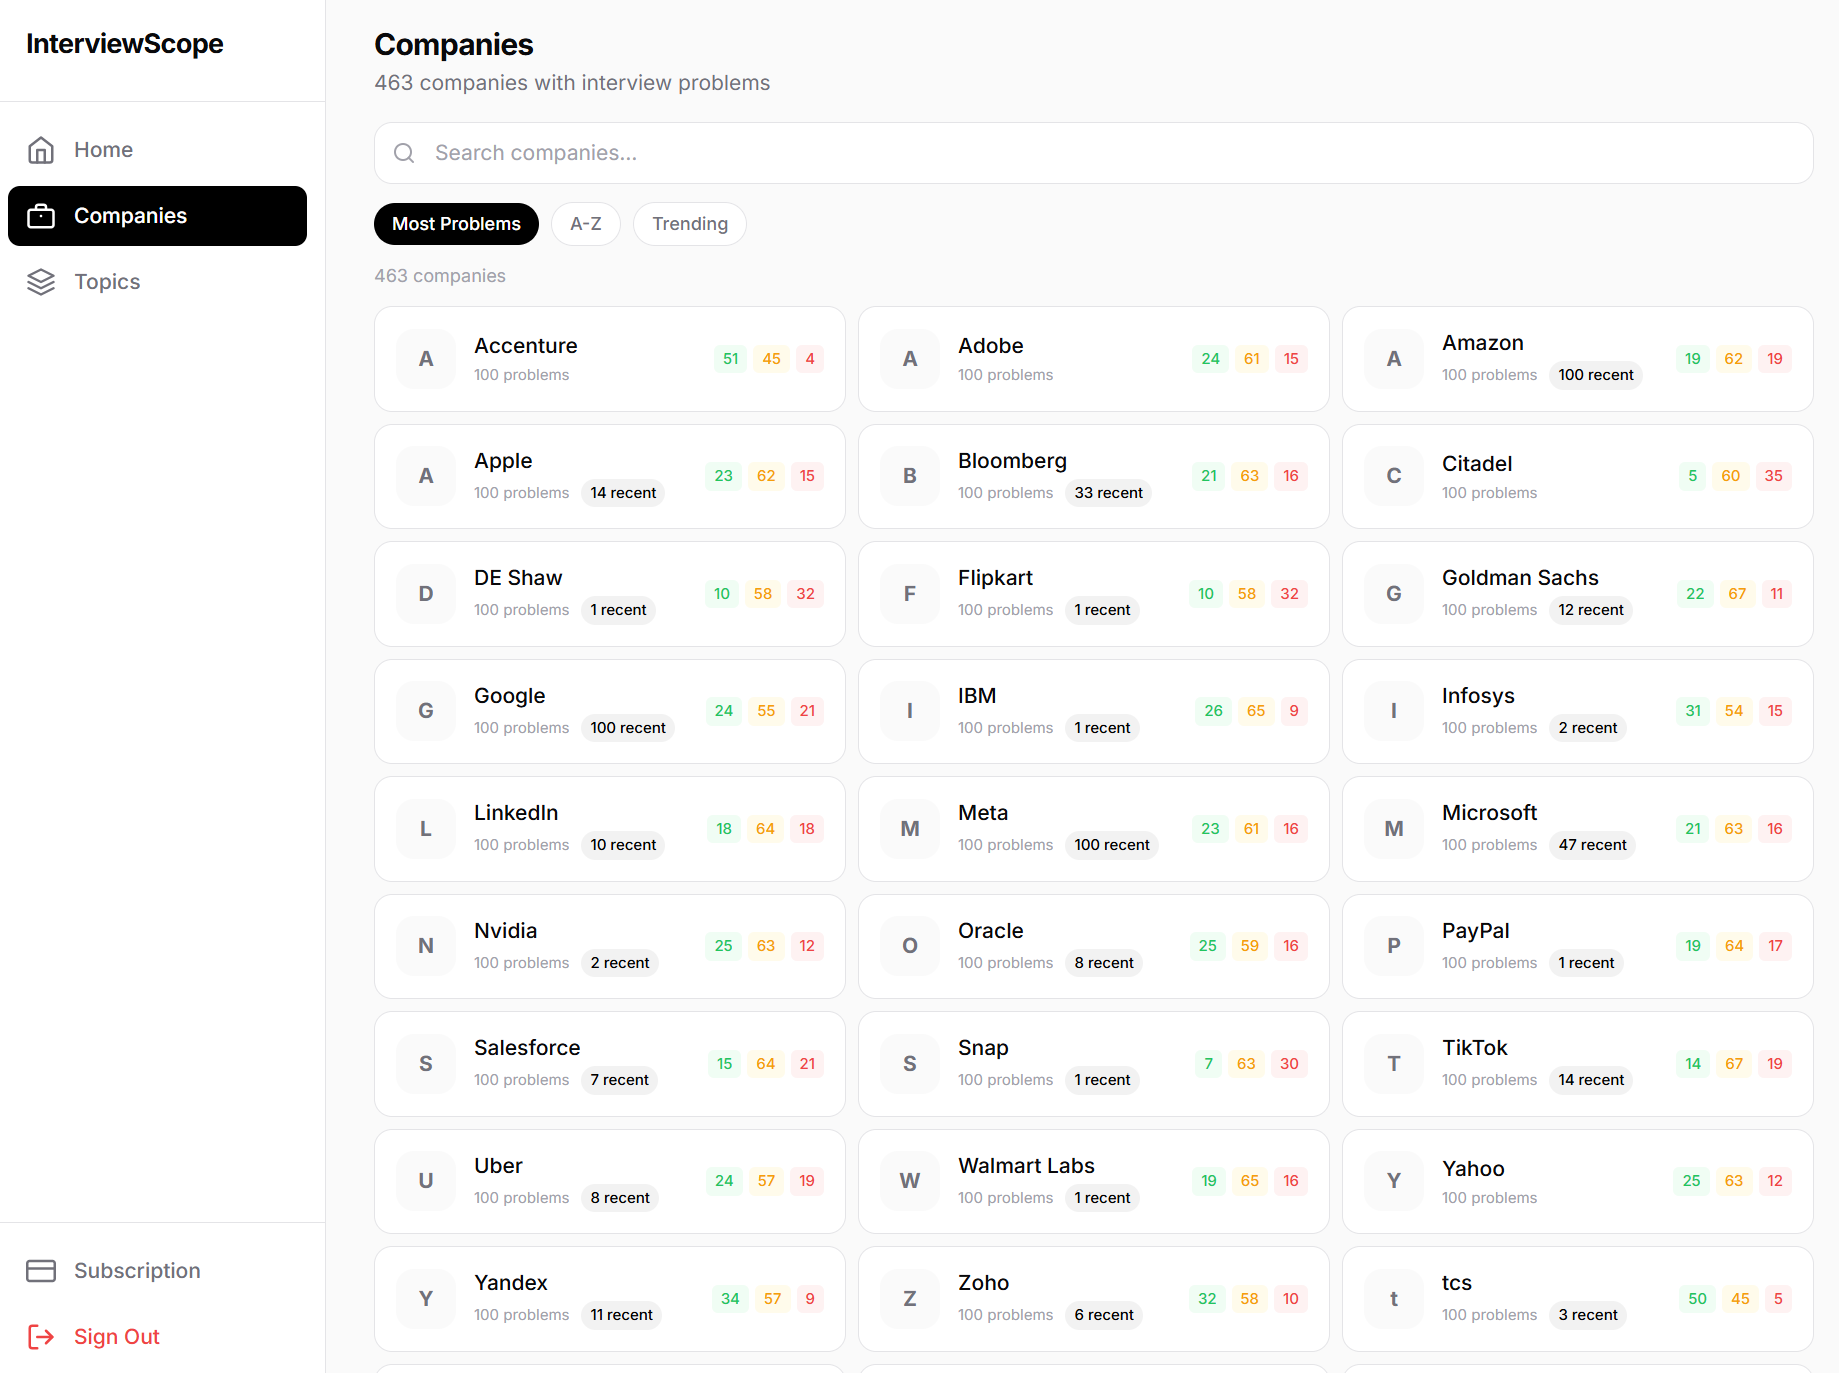The height and width of the screenshot is (1373, 1839).
Task: Click the Oracle letter O avatar
Action: tap(910, 946)
